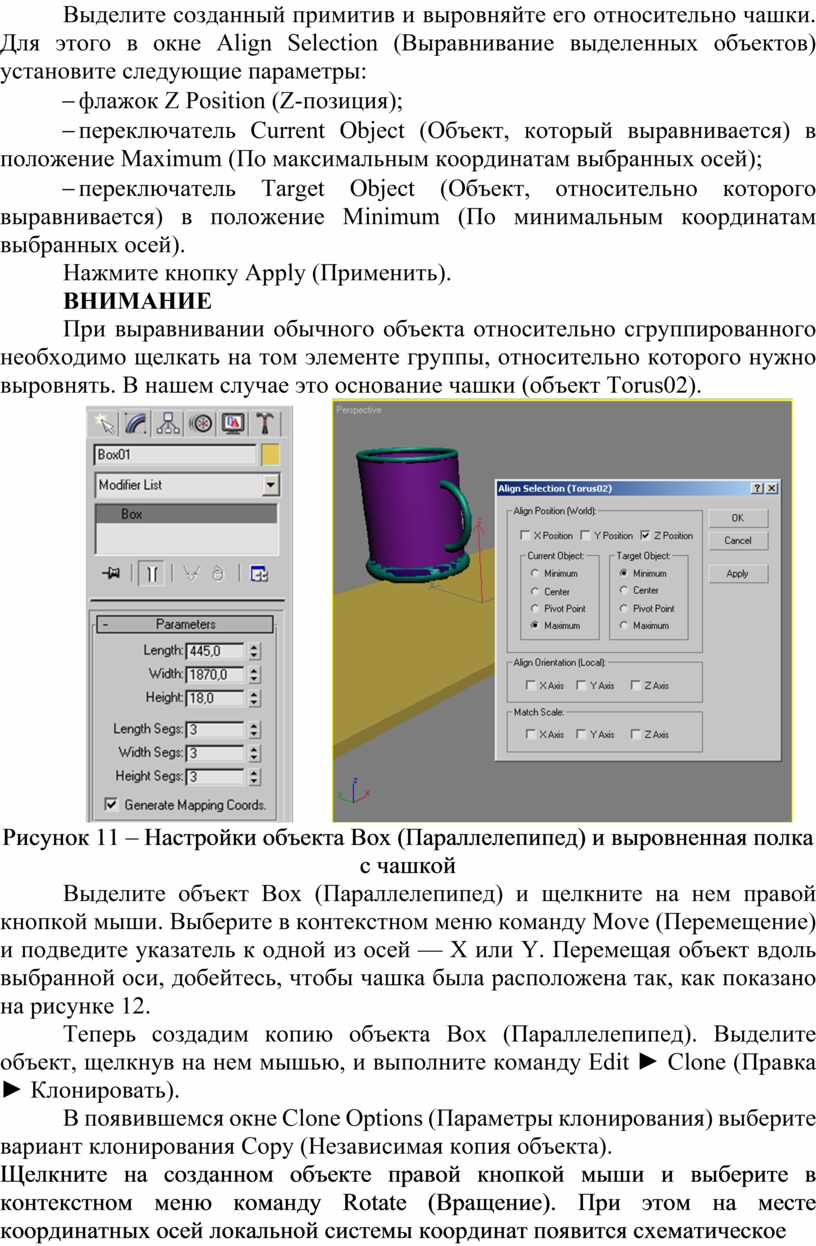Viewport: 816px width, 1246px height.
Task: Click the Box01 object color swatch
Action: point(270,455)
